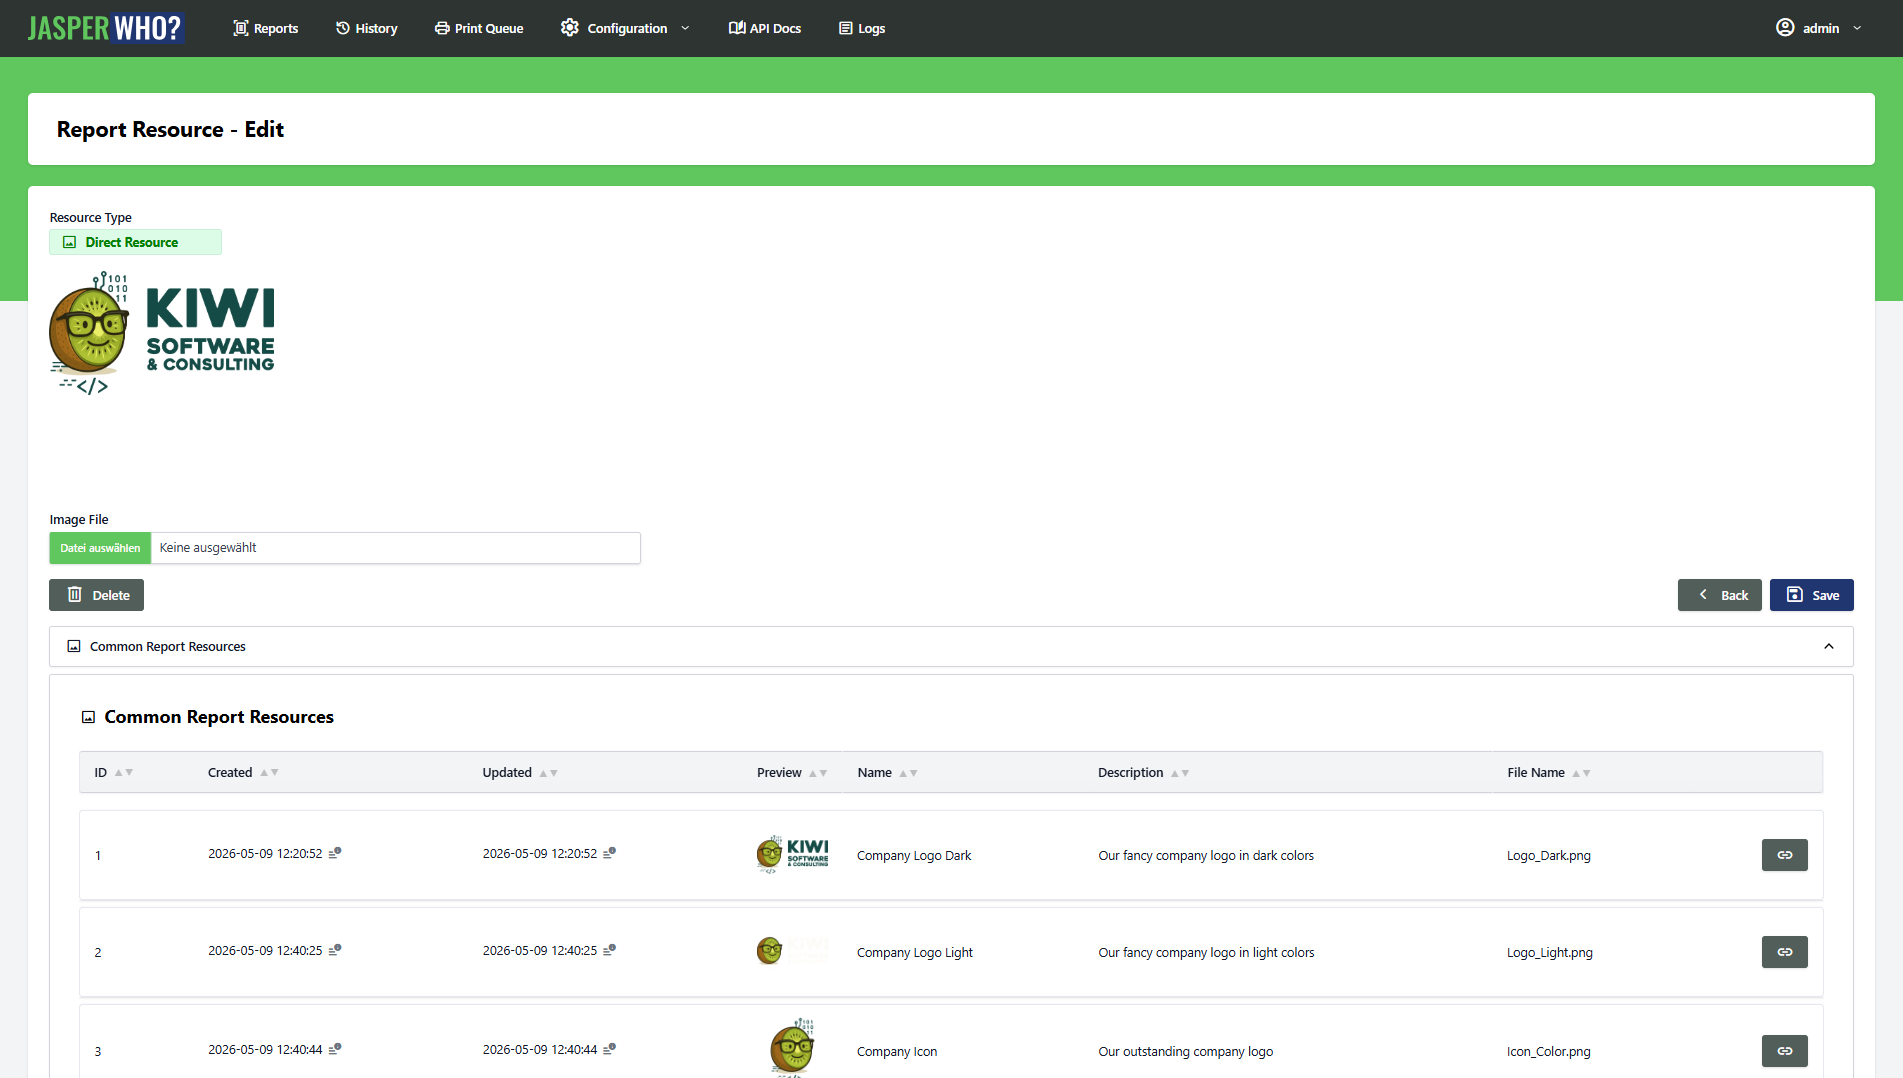Click the Created time icon for Company Logo Light

pos(335,950)
